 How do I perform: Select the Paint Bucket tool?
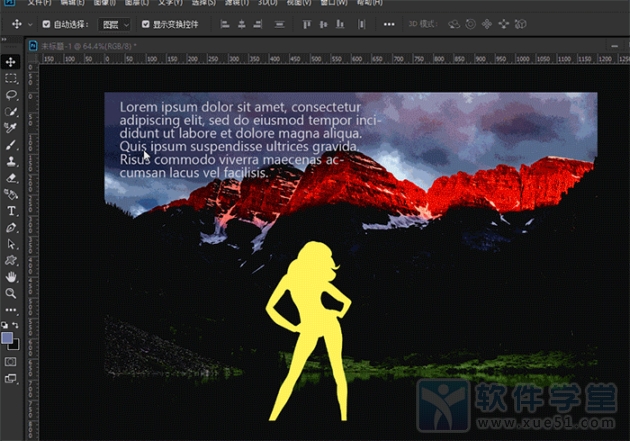(10, 194)
